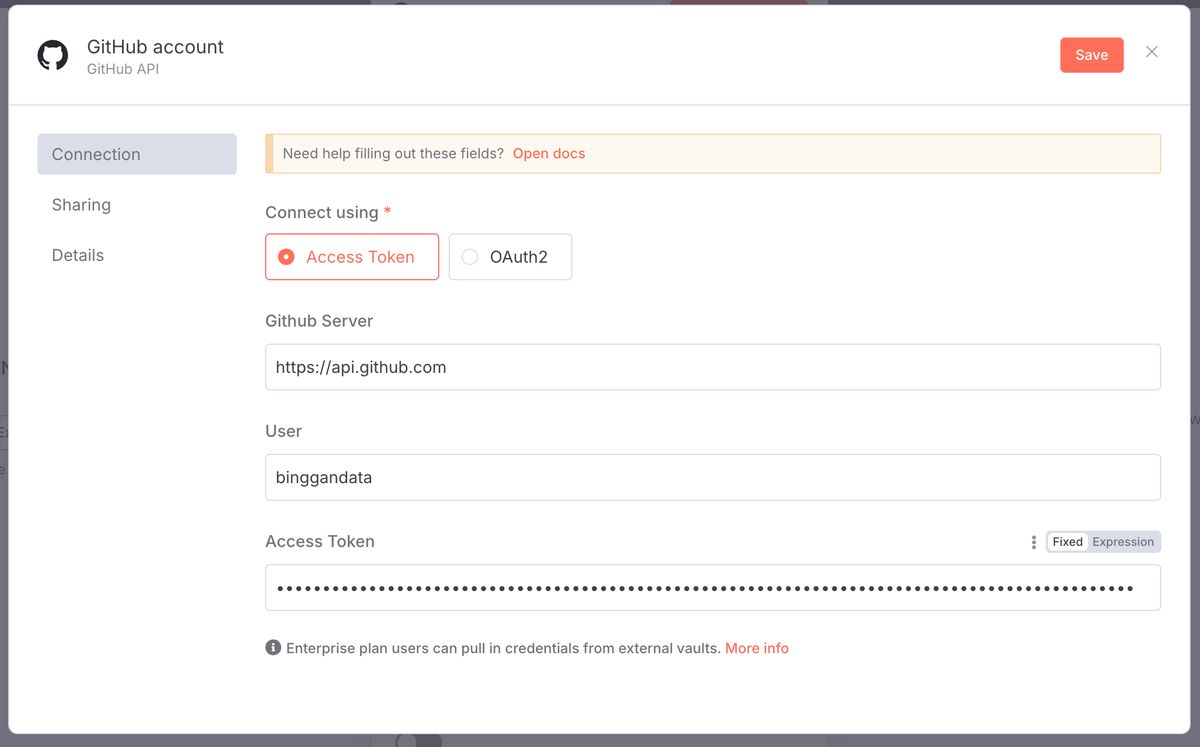Click the masked Access Token input
This screenshot has height=747, width=1200.
pos(712,587)
